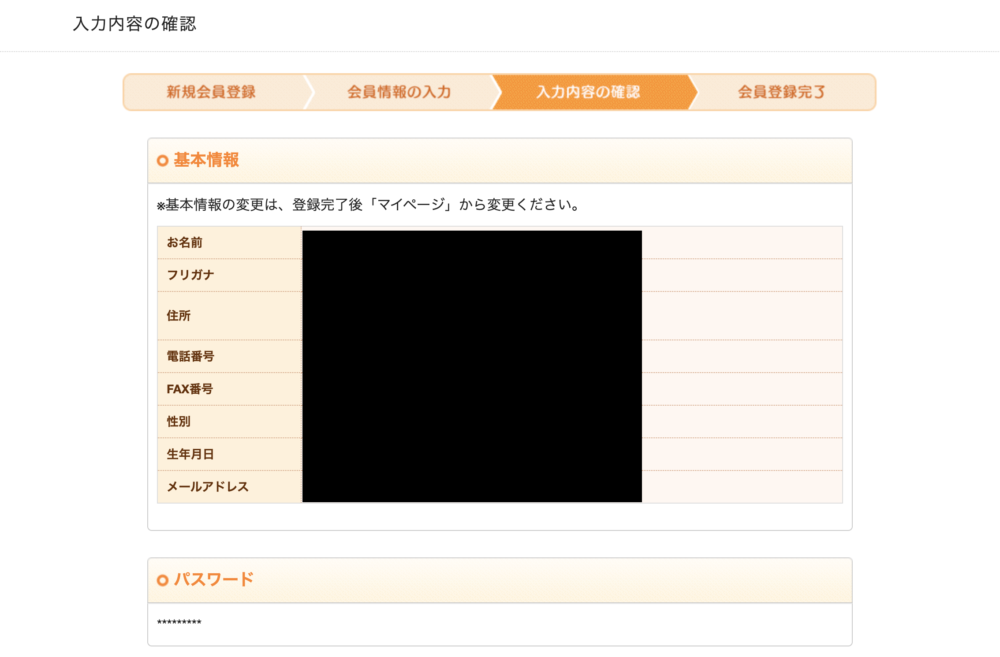Click the 生年月日 row label
This screenshot has height=657, width=1000.
click(191, 454)
